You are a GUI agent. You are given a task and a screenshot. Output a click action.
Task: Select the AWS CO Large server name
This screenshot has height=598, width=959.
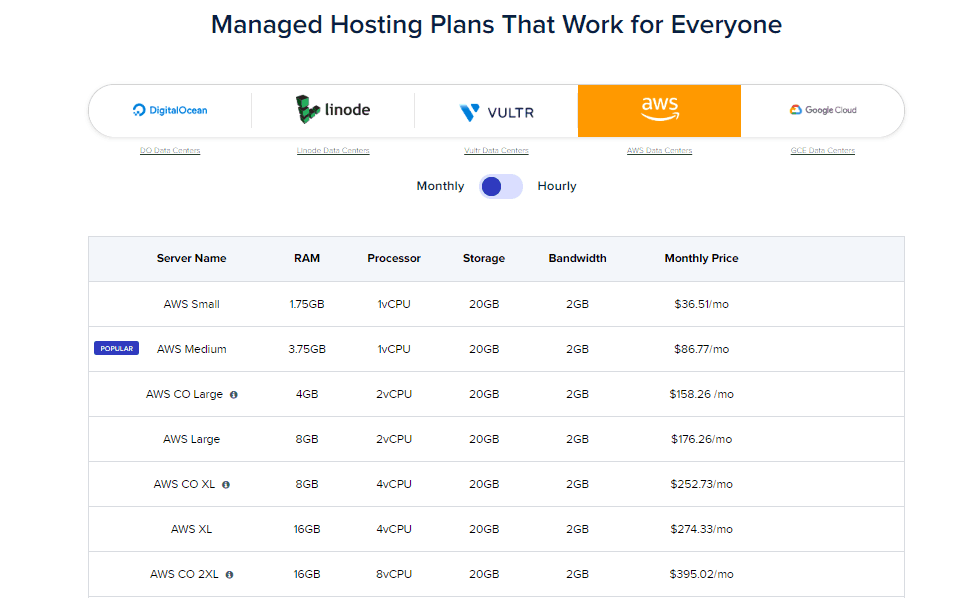pyautogui.click(x=184, y=394)
